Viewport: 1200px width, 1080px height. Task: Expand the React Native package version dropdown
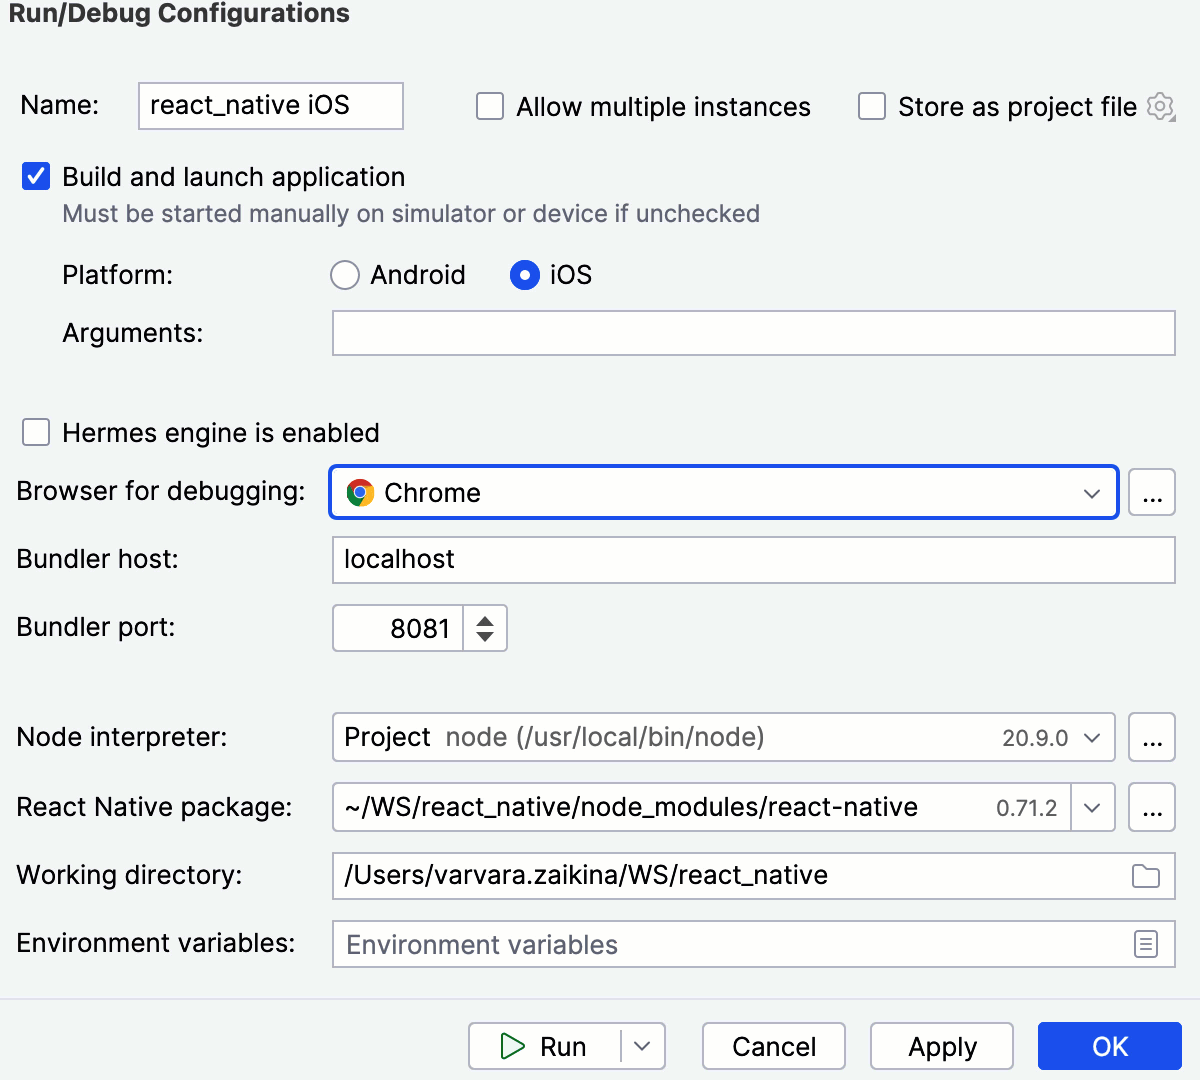tap(1092, 807)
